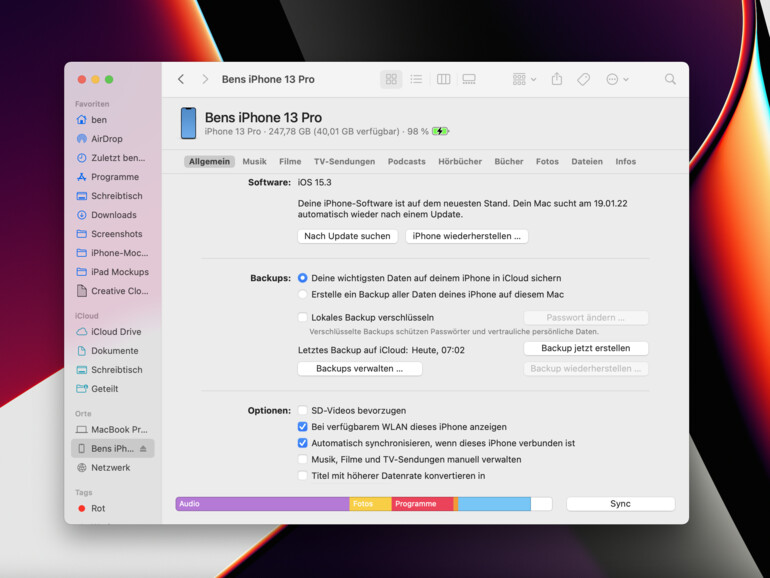
Task: Click the Sync button
Action: click(620, 504)
